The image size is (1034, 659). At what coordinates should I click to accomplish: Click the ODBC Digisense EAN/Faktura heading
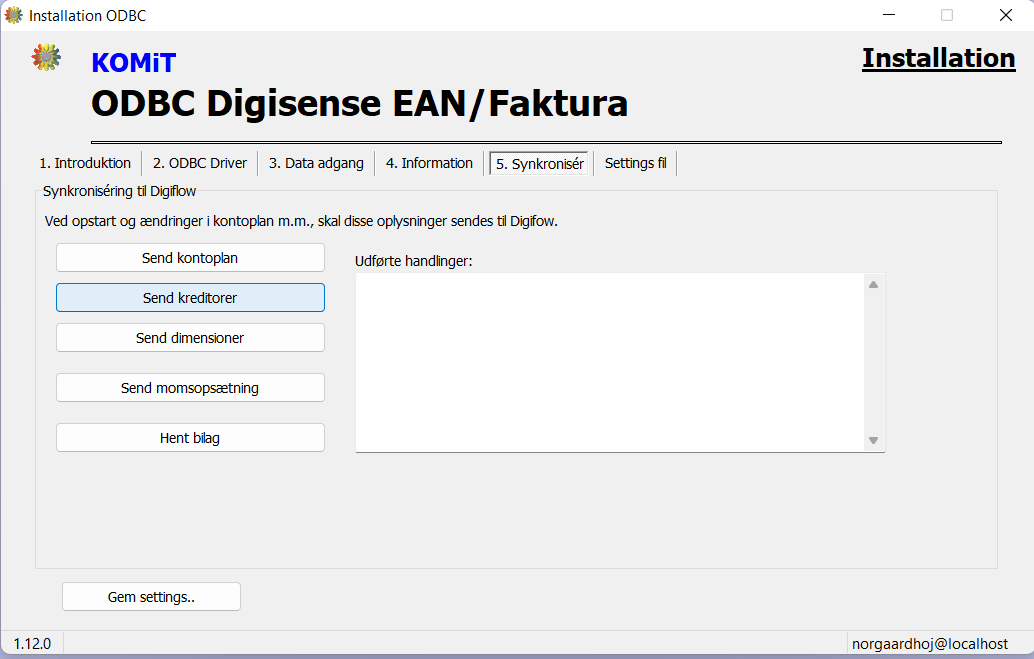359,104
